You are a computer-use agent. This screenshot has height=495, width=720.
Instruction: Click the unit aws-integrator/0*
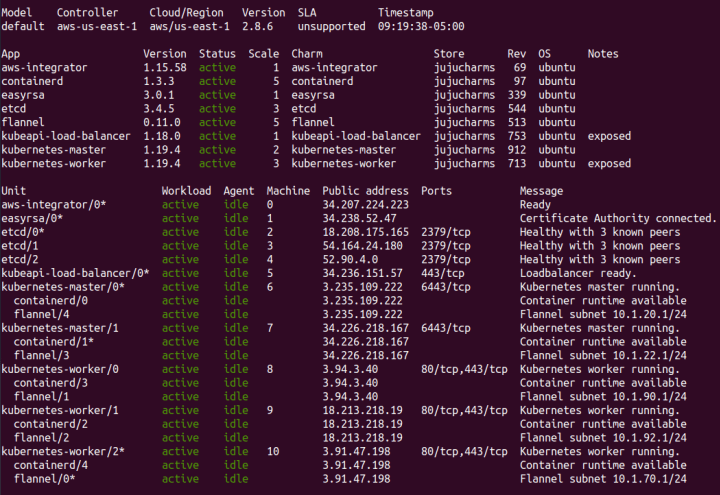pyautogui.click(x=54, y=205)
